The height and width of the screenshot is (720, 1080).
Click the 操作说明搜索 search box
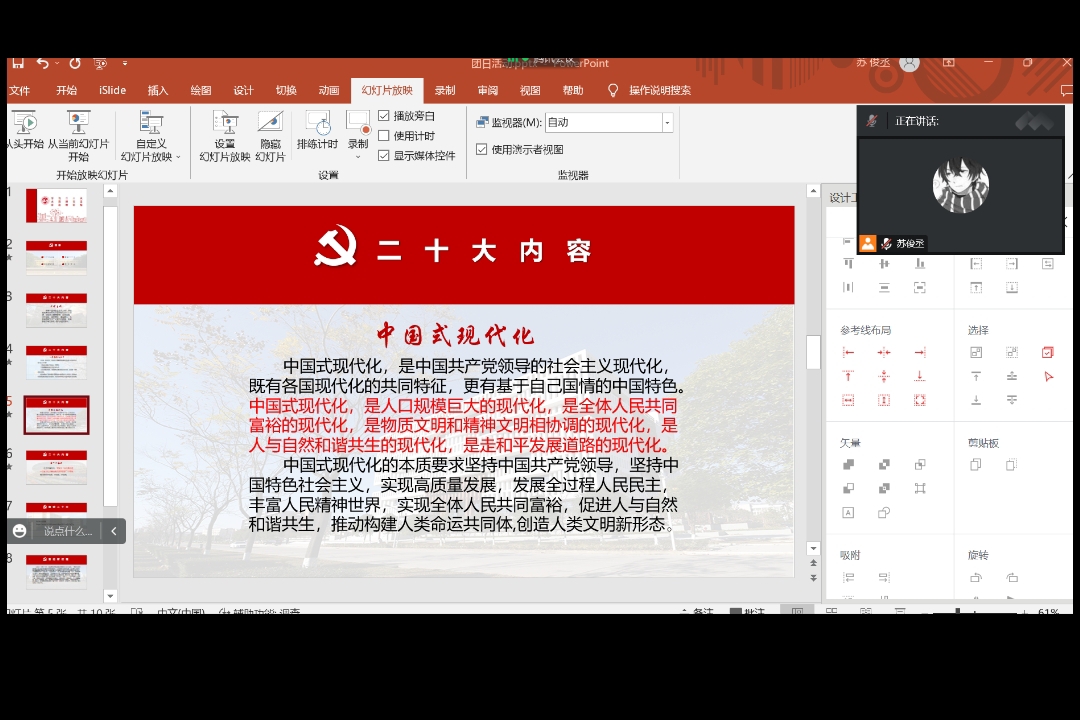coord(660,90)
